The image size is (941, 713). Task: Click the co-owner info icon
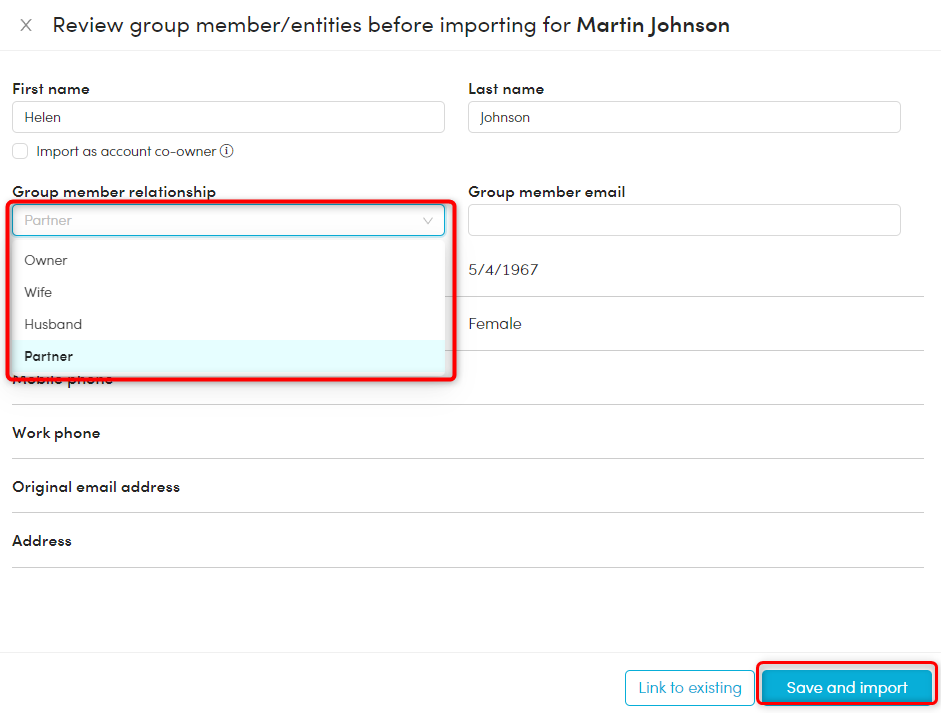[227, 151]
